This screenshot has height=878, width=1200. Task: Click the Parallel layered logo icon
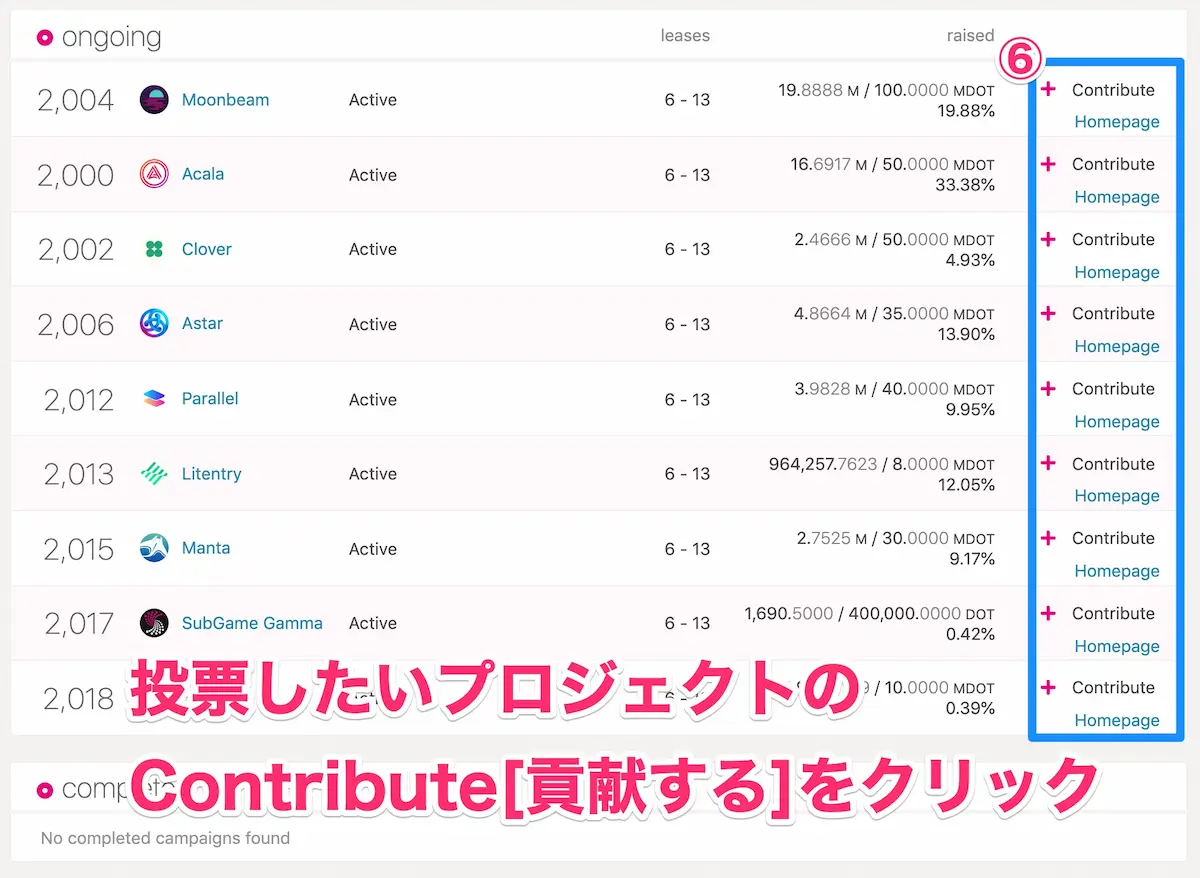(154, 399)
